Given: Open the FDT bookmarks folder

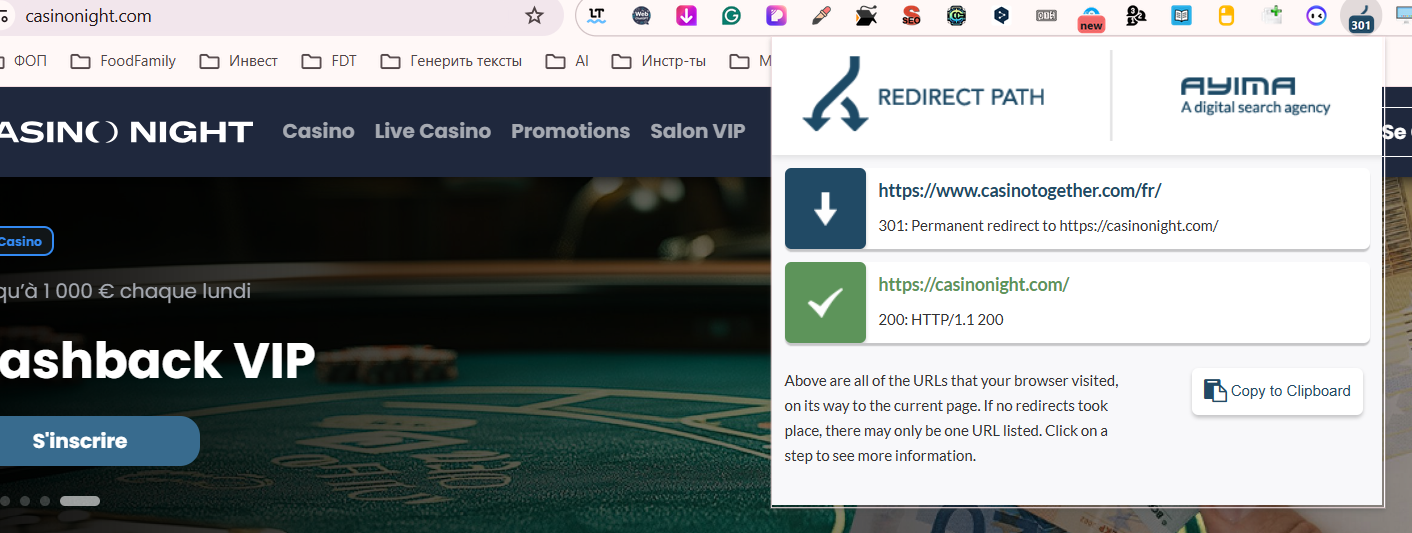Looking at the screenshot, I should [x=329, y=61].
